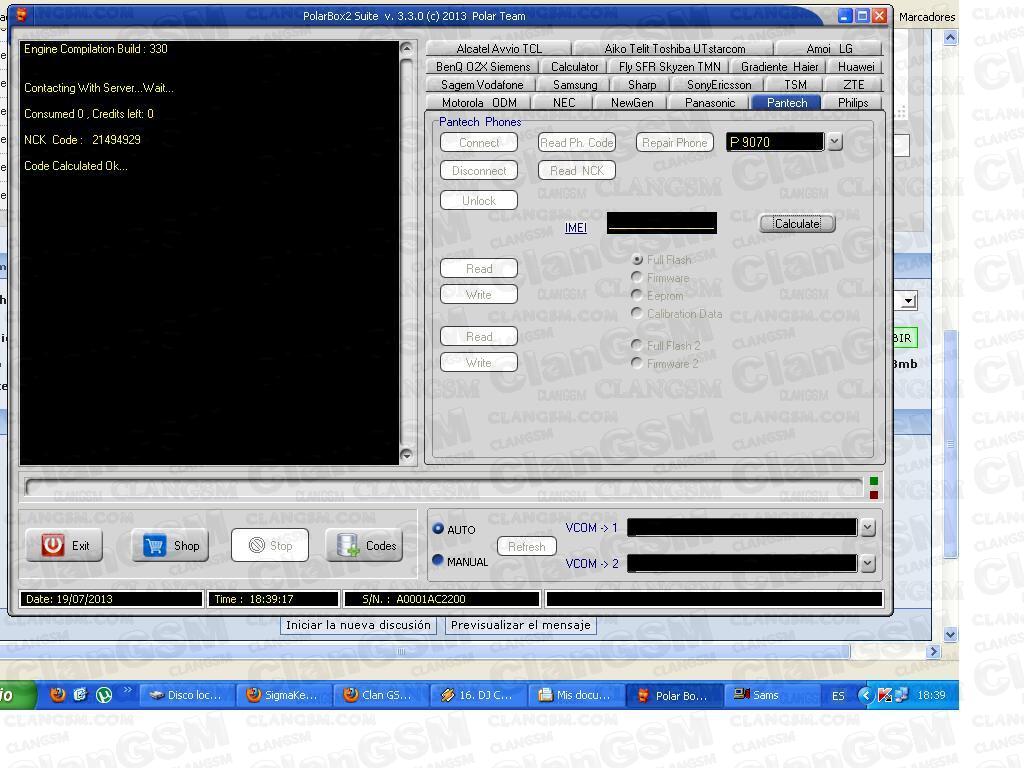1024x768 pixels.
Task: Select Firmware radio option
Action: click(637, 278)
